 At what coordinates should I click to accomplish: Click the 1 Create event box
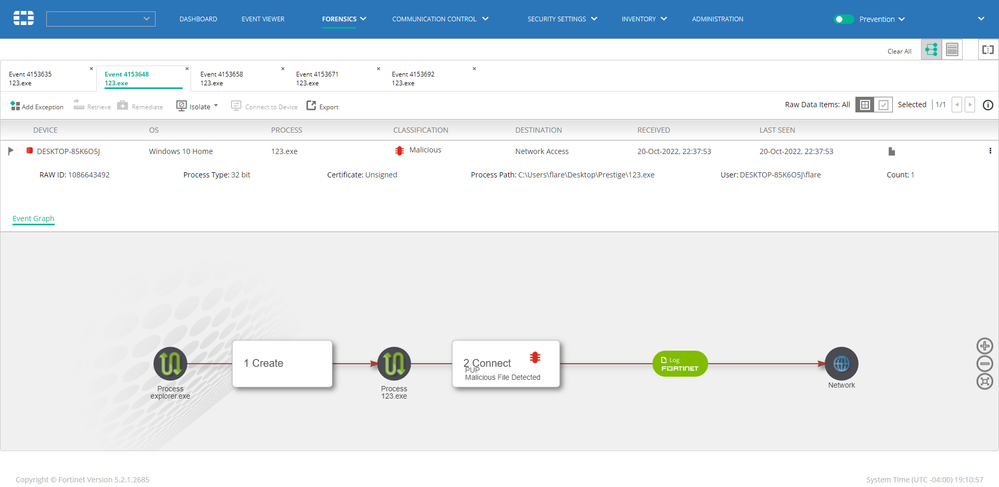point(282,363)
